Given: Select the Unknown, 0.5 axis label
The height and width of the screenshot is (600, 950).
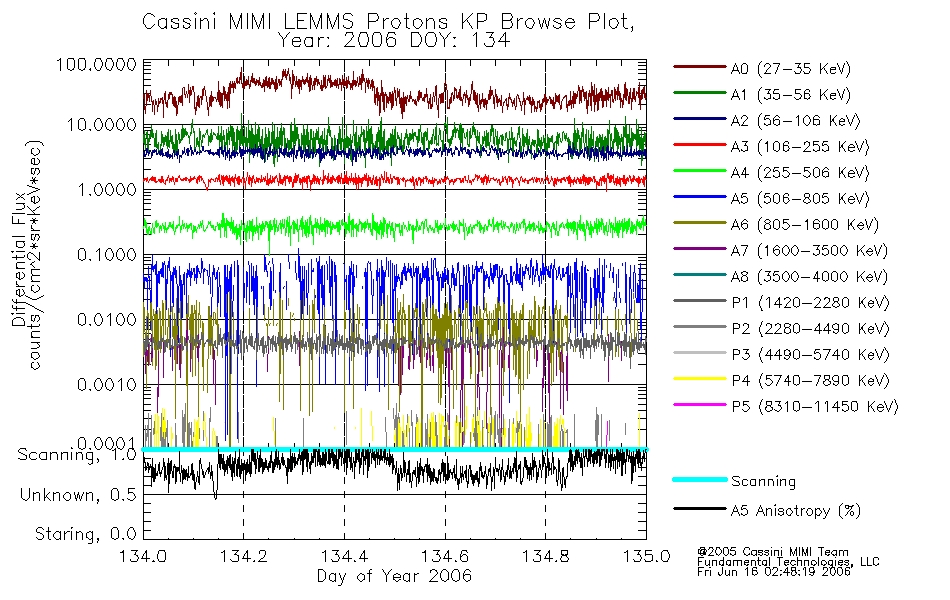Looking at the screenshot, I should point(78,495).
